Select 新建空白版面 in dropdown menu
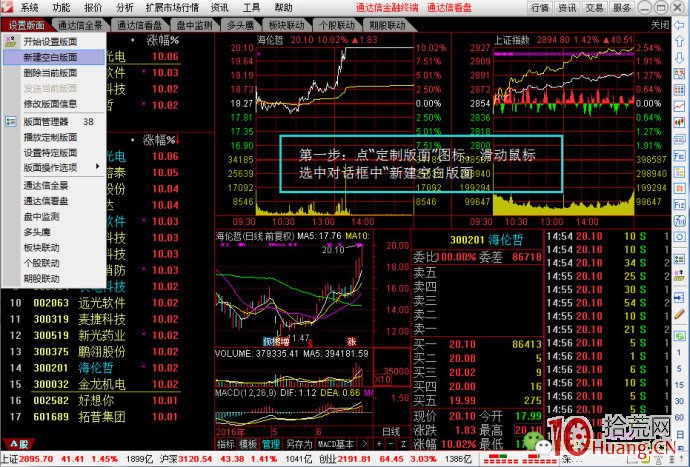This screenshot has height=467, width=690. click(x=54, y=57)
